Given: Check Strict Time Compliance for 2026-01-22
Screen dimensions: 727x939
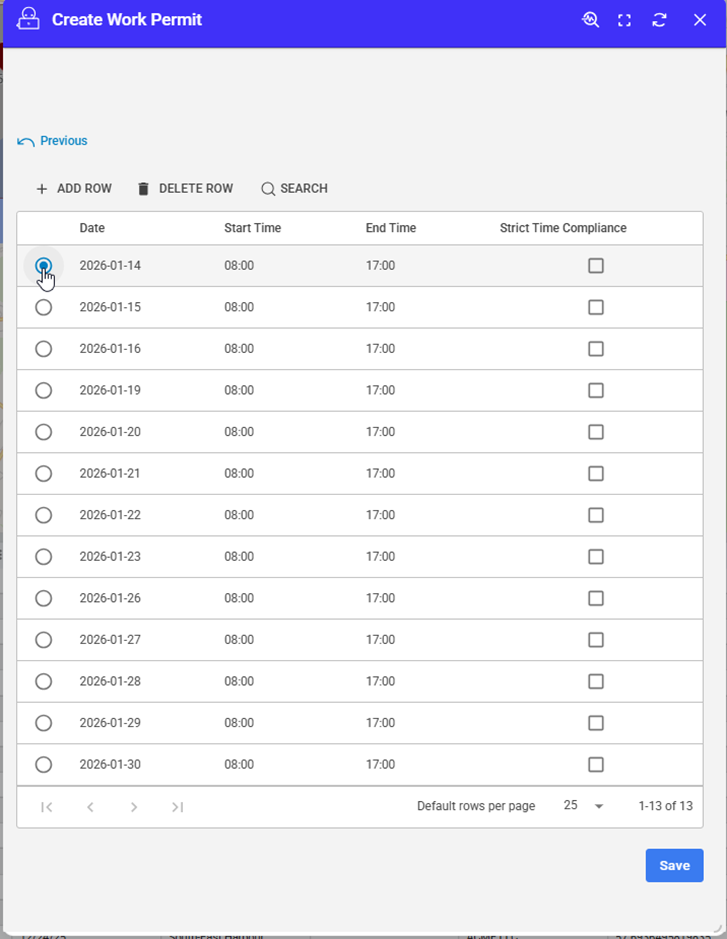Looking at the screenshot, I should [596, 515].
